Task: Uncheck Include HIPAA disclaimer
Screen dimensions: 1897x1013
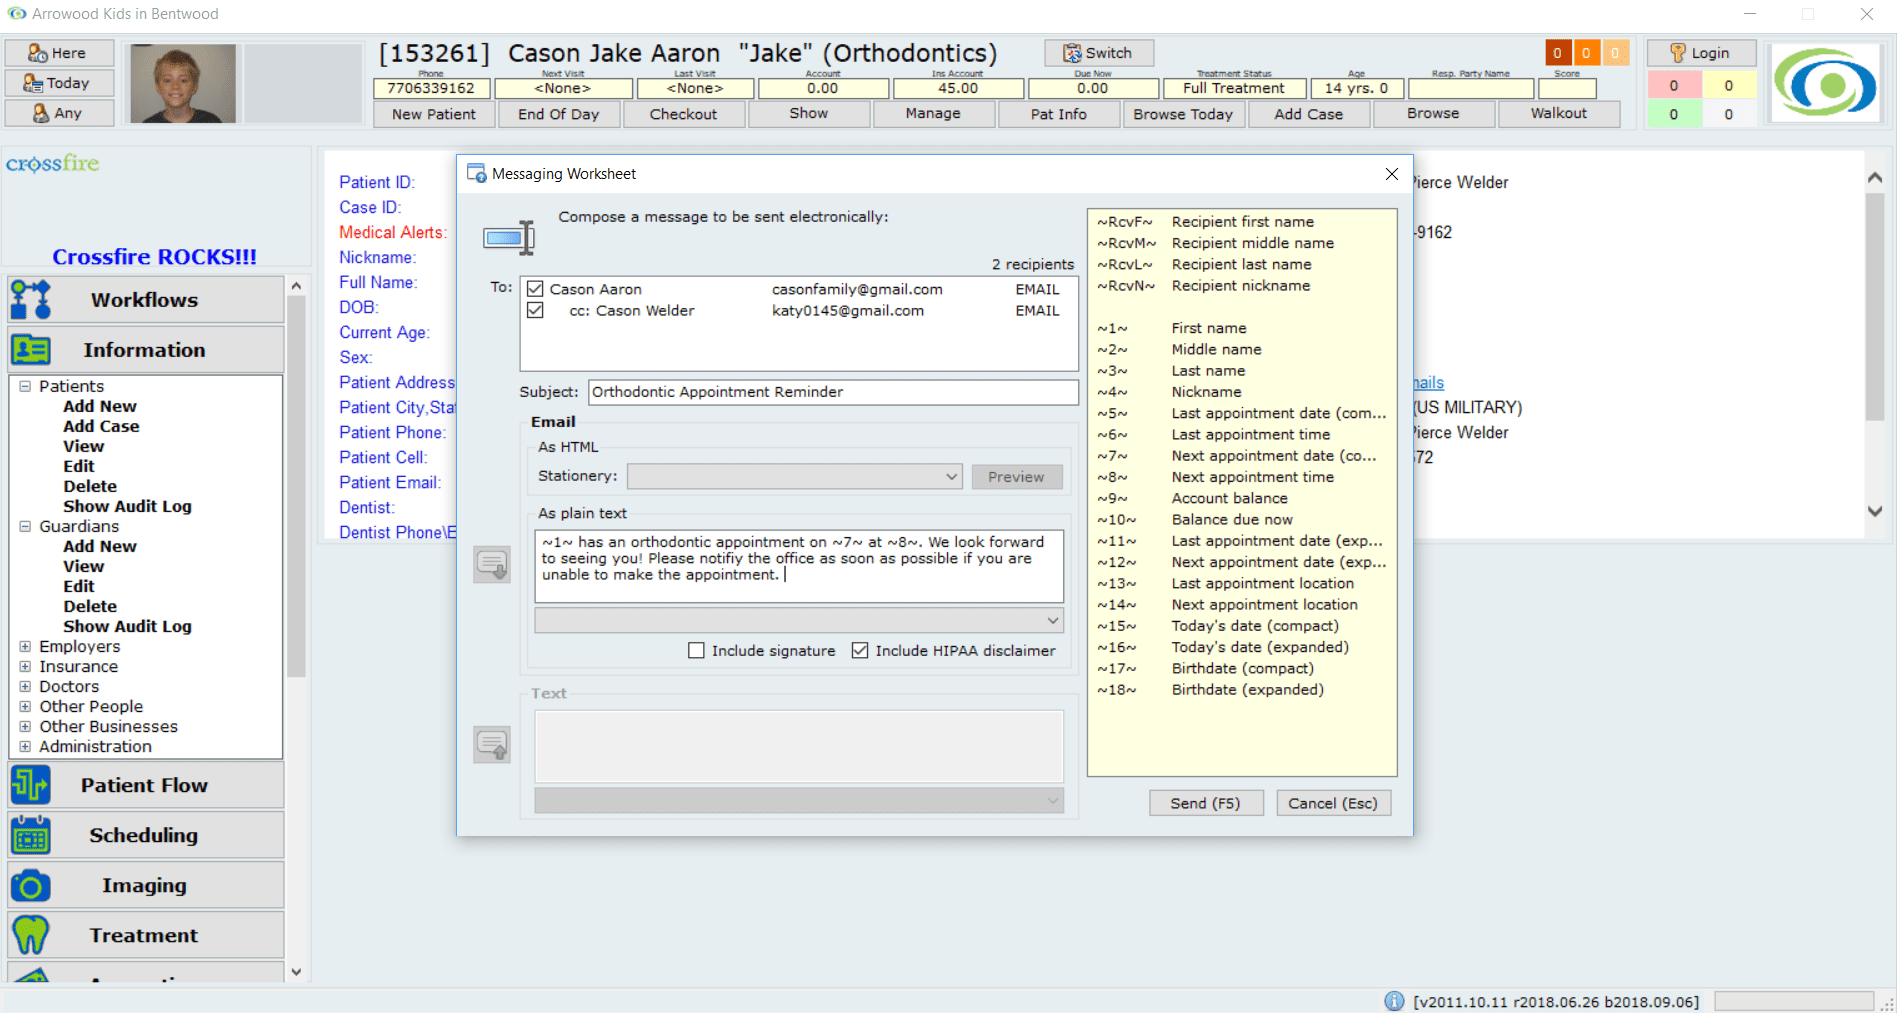Action: pos(860,650)
